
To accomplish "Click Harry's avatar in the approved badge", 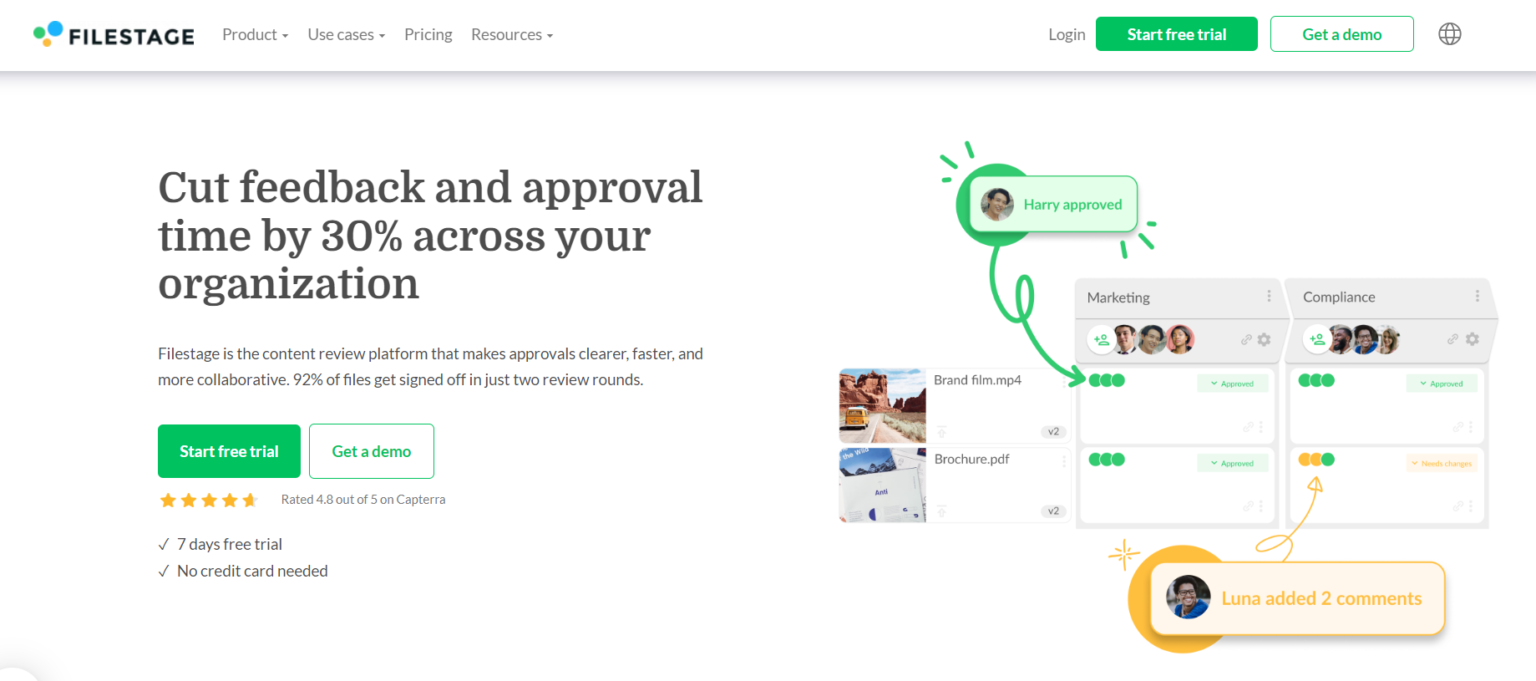I will 997,204.
